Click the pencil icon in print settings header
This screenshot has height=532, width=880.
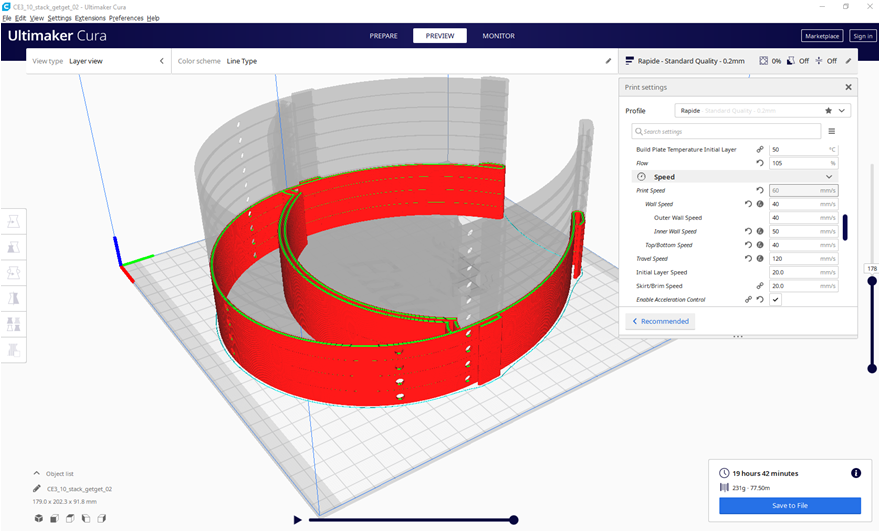[x=849, y=61]
